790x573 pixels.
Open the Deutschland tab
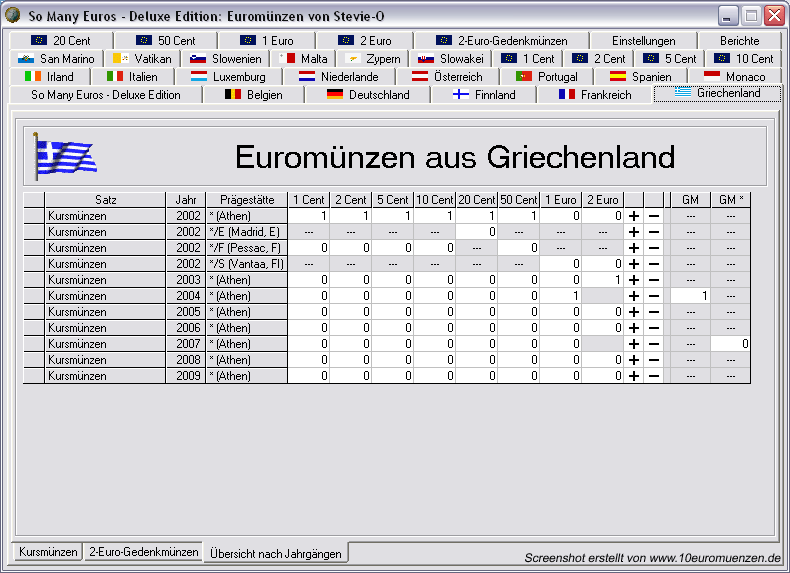pos(368,95)
